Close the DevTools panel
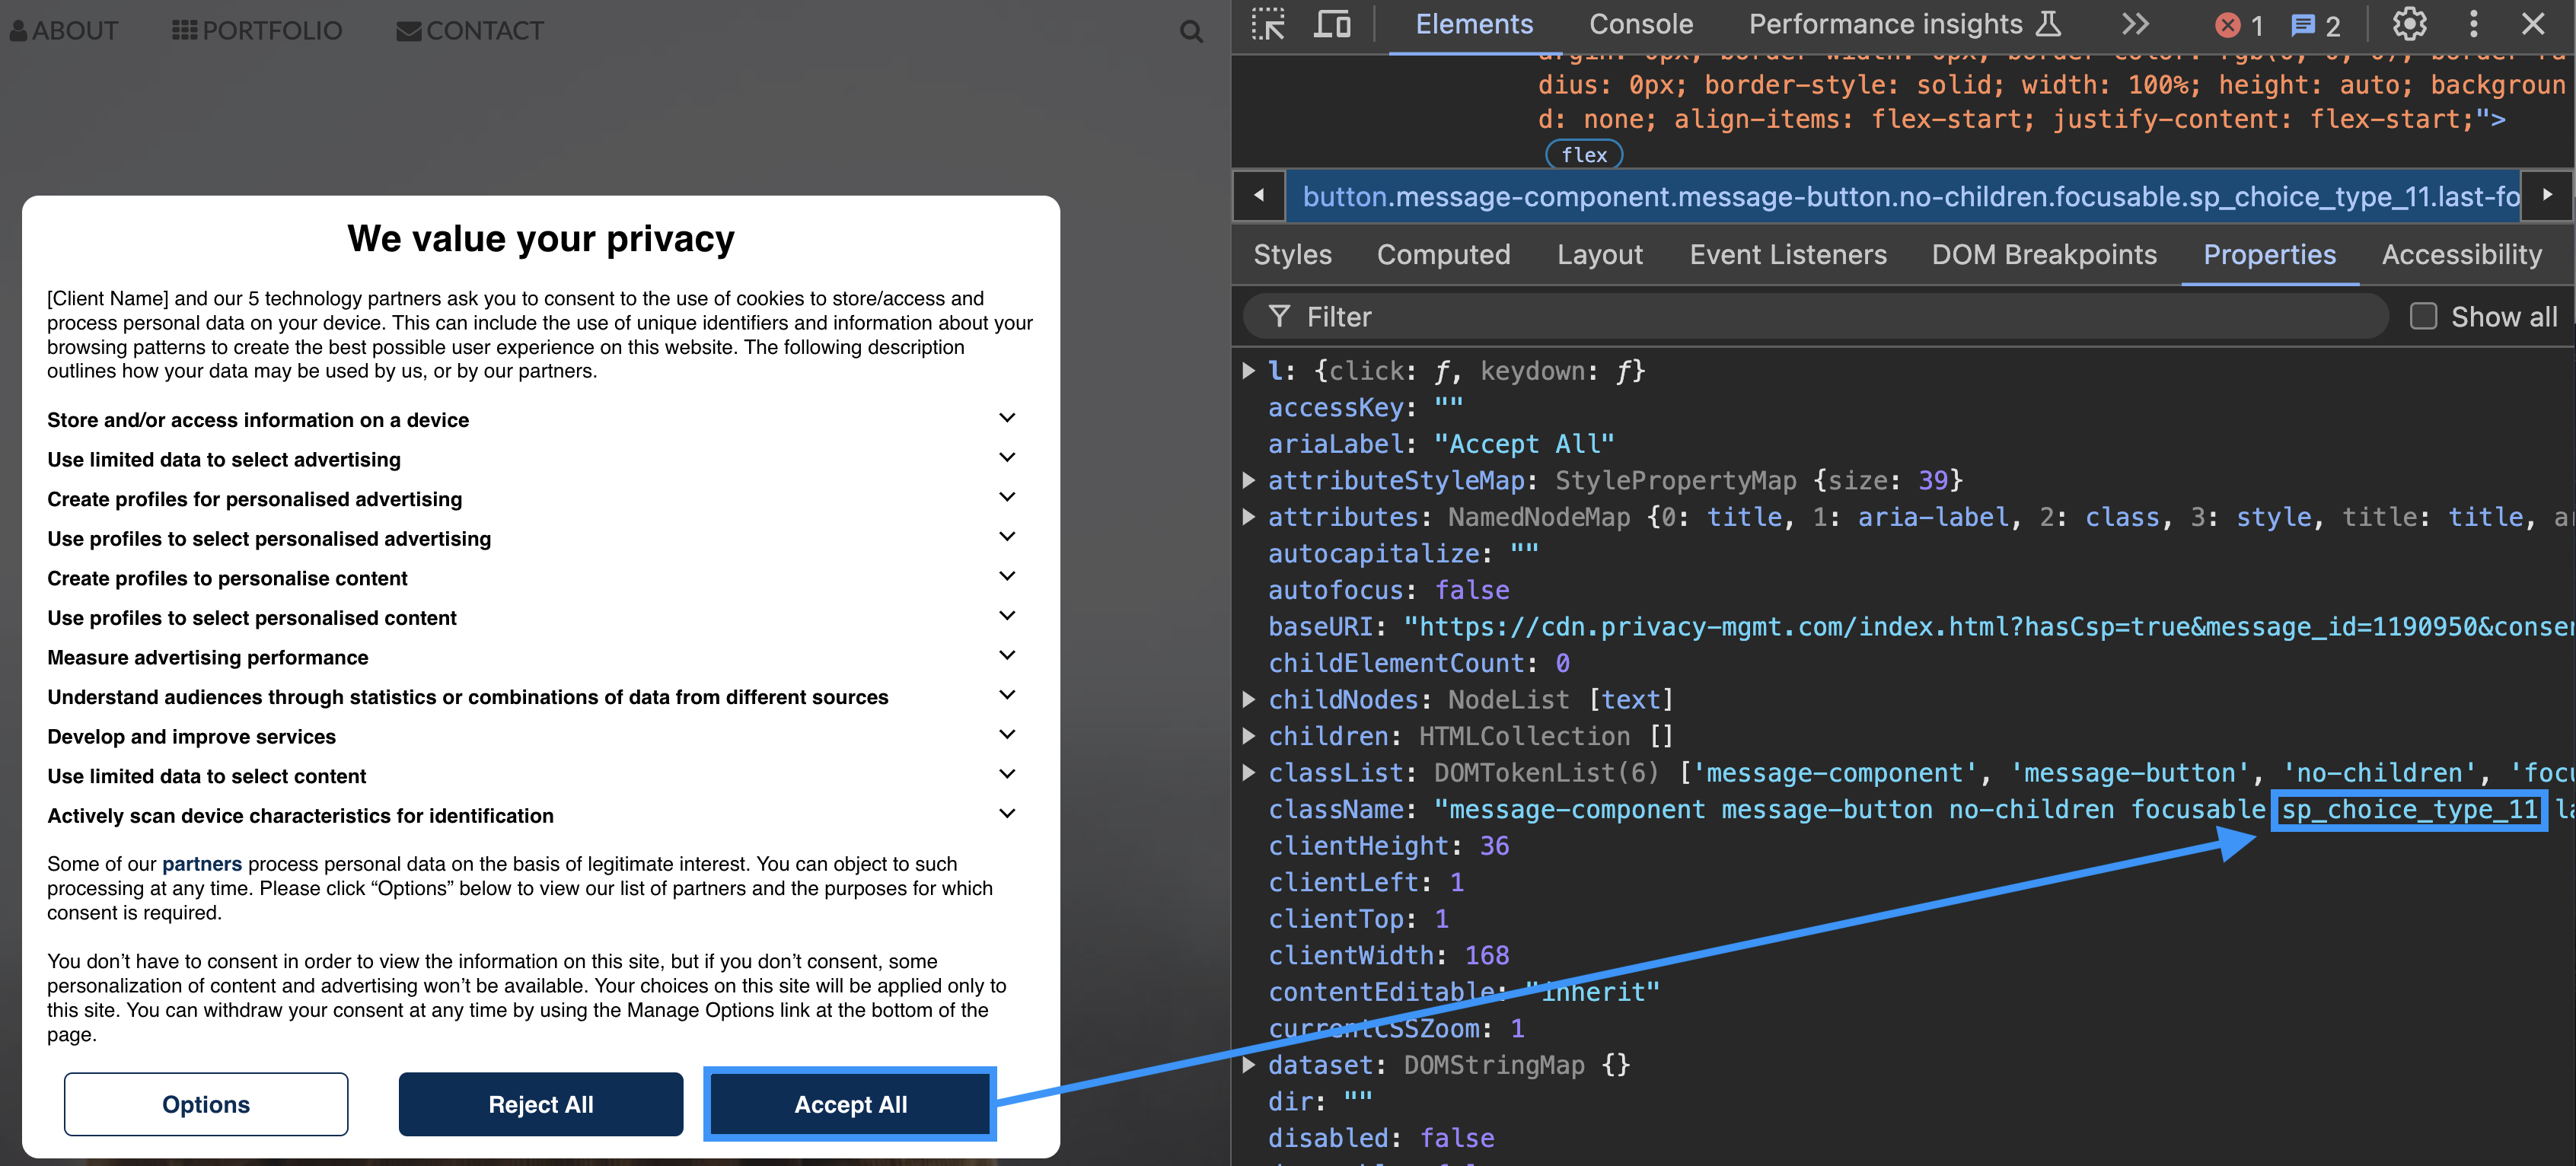Screen dimensions: 2576x1166 (2532, 24)
